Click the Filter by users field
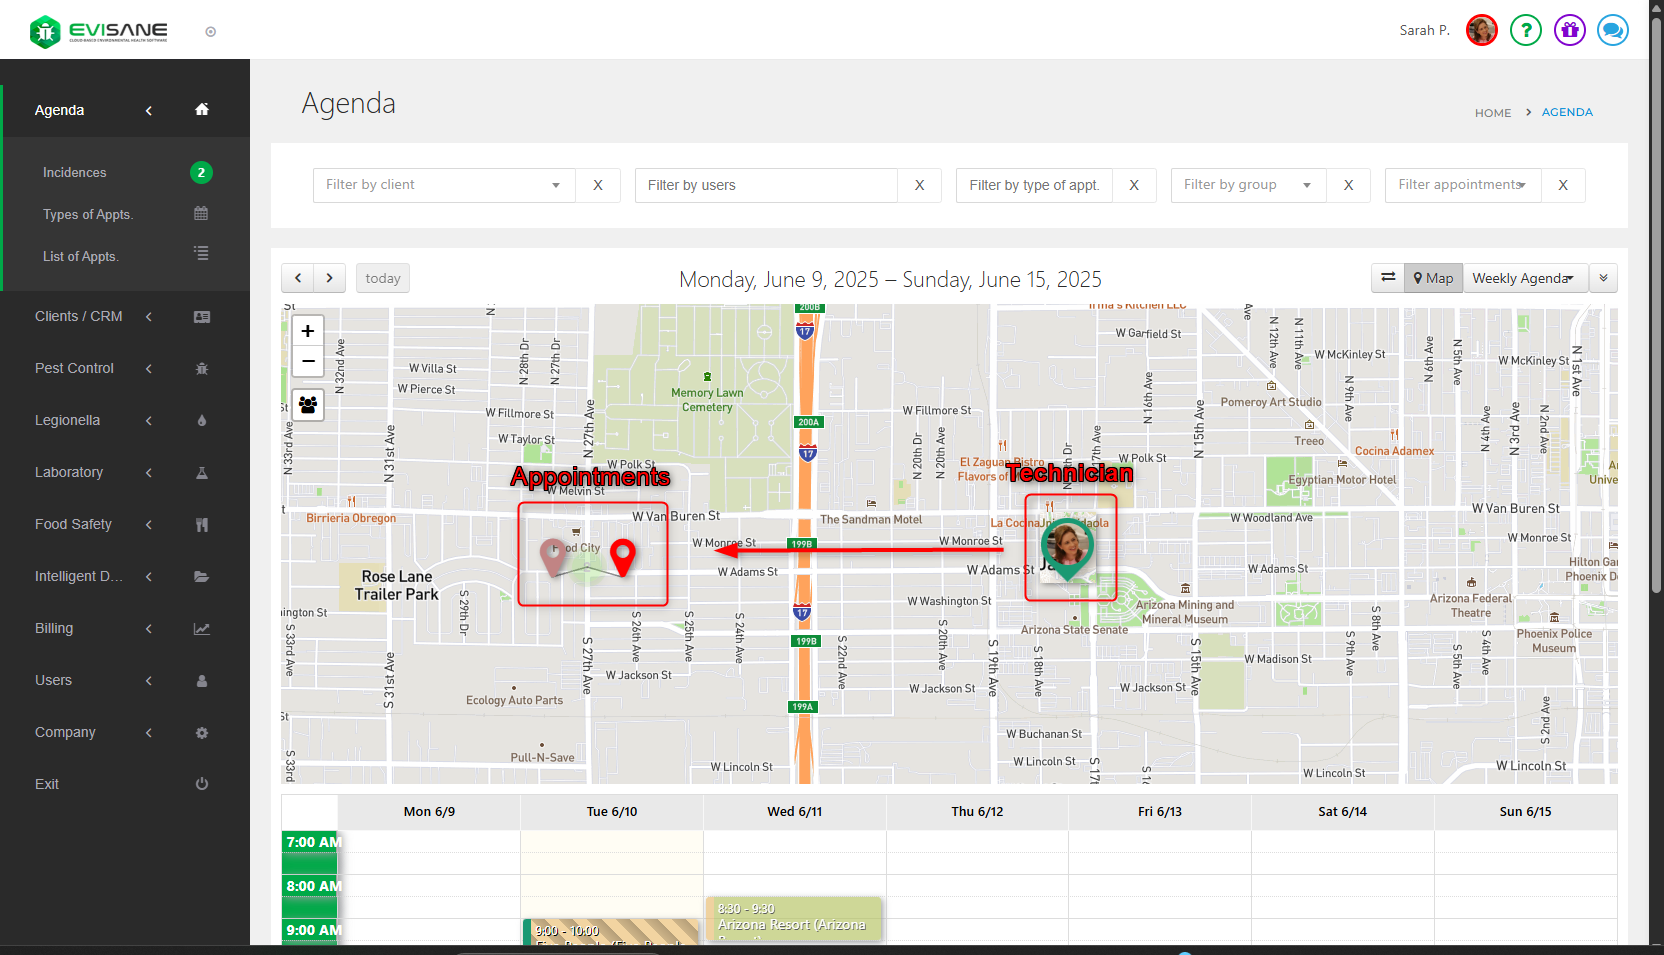 coord(766,185)
